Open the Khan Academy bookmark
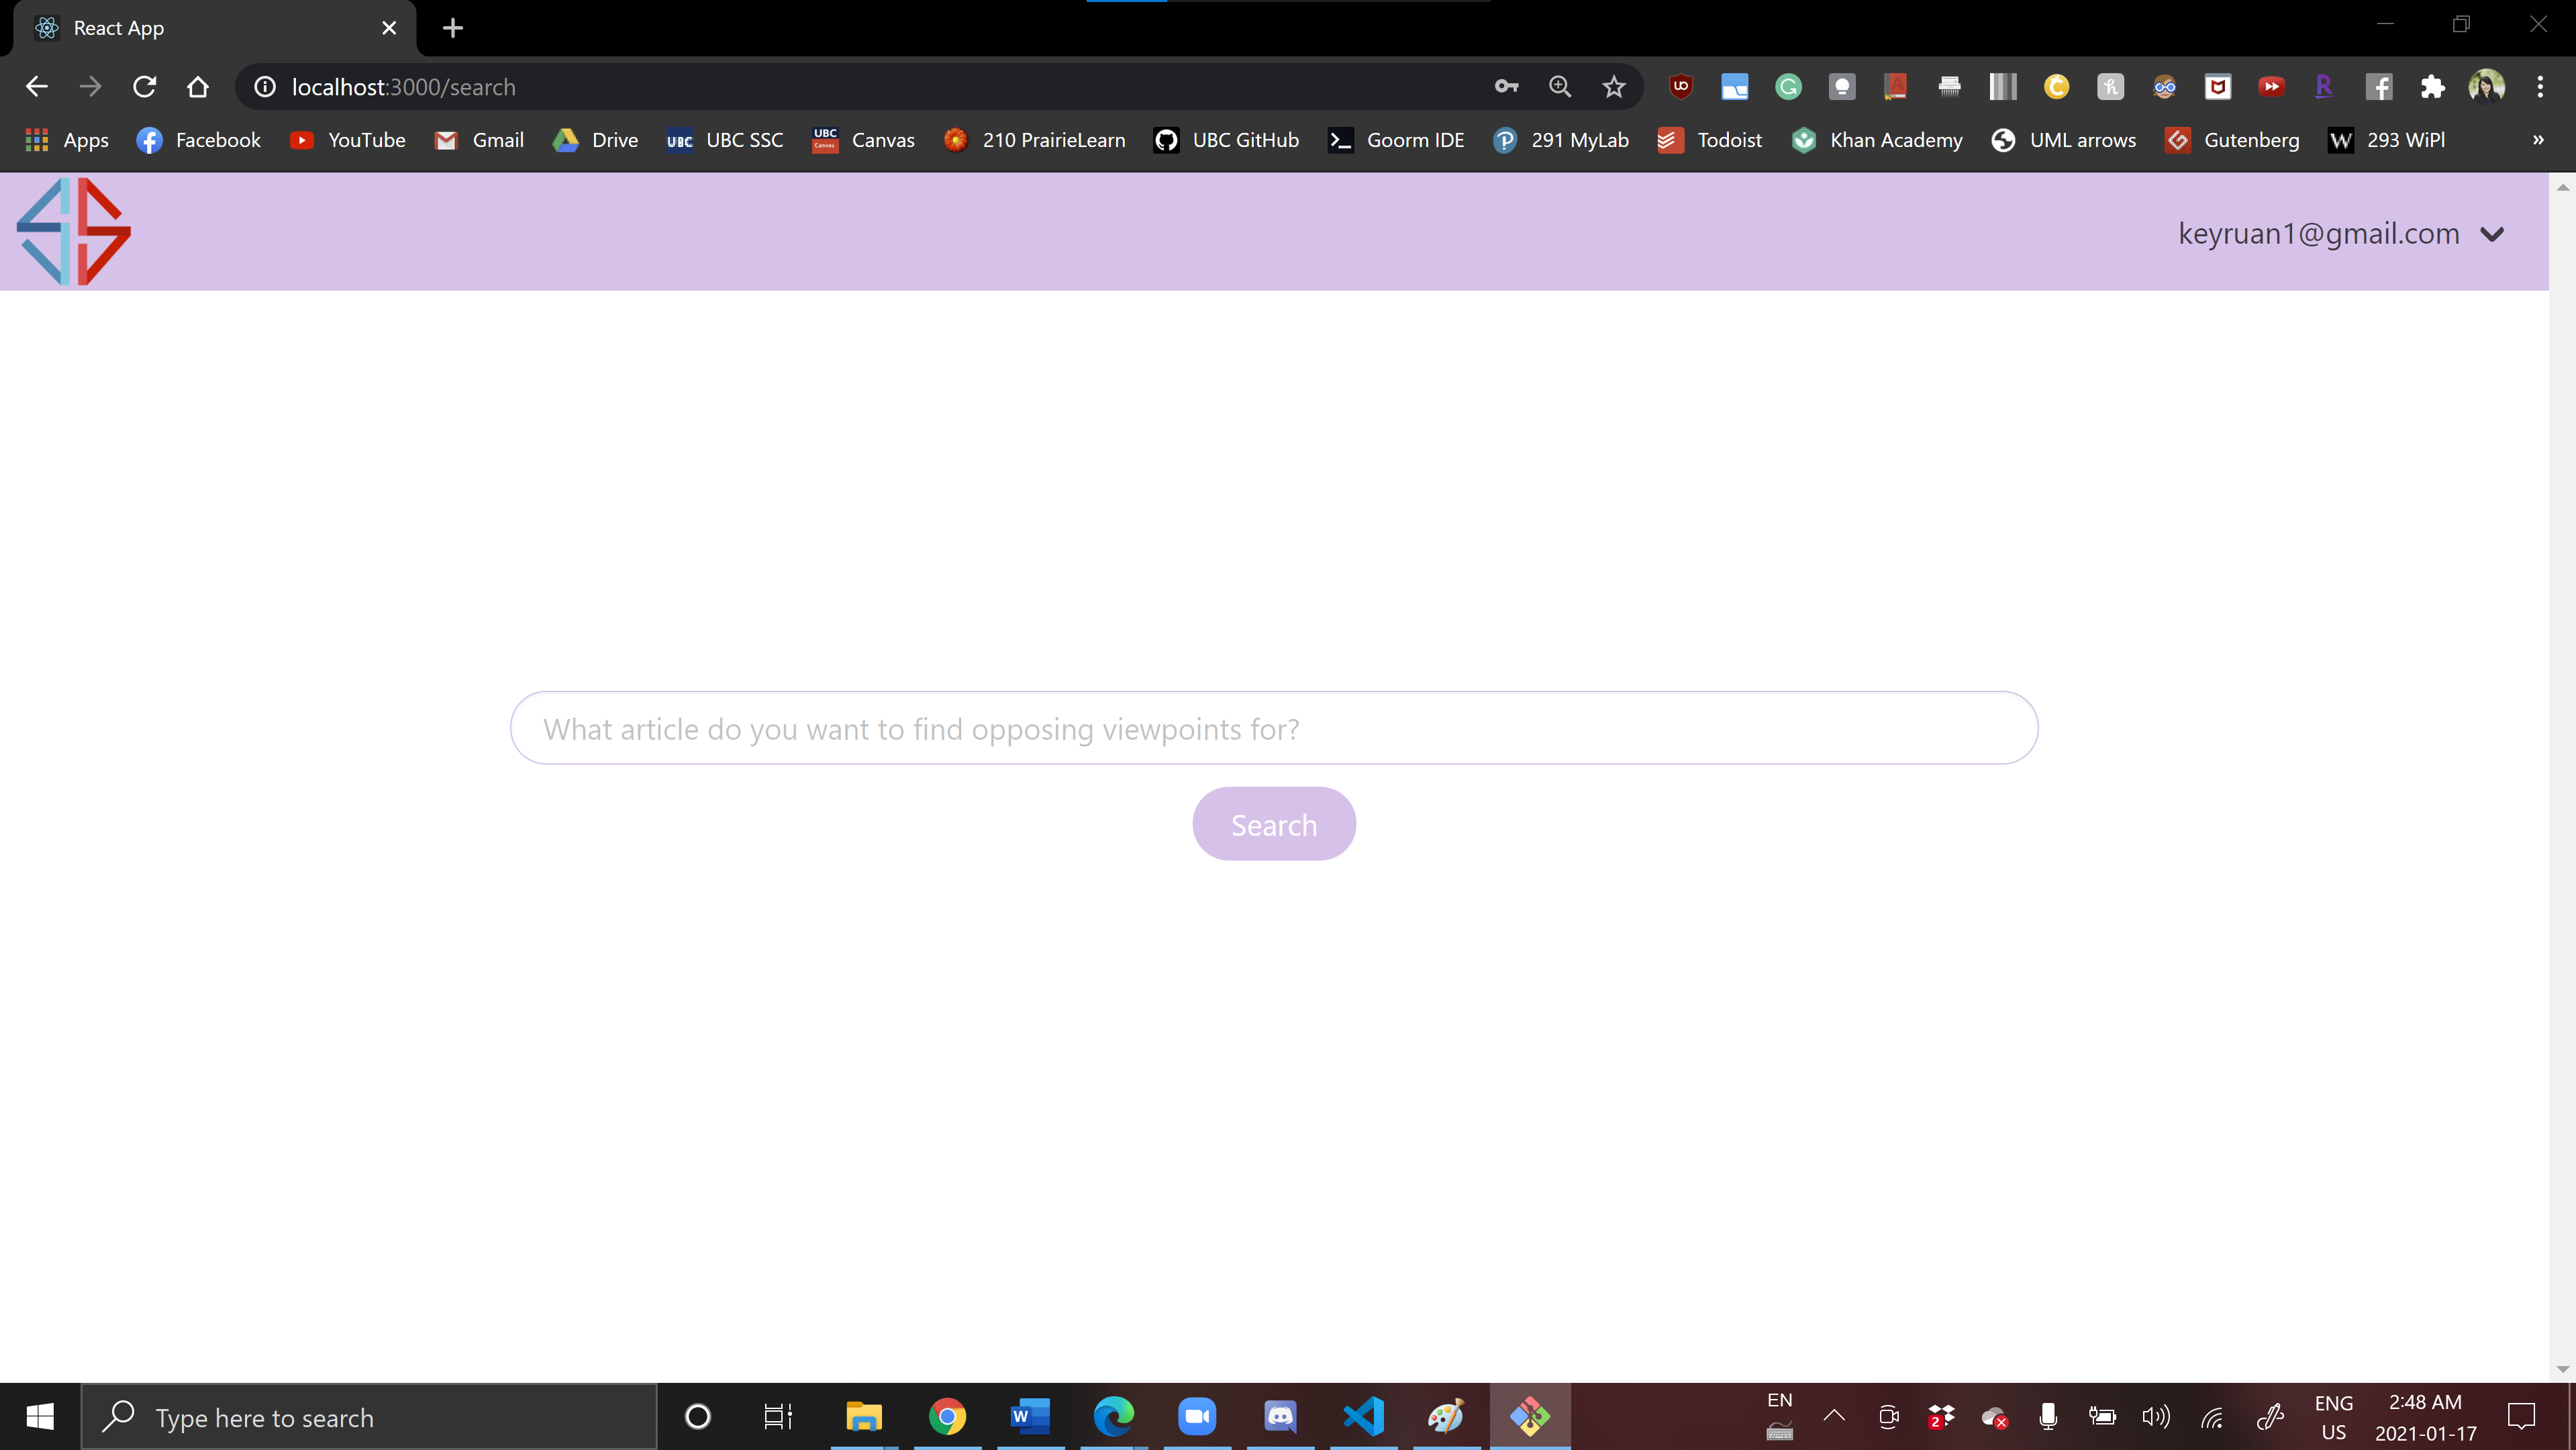Screen dimensions: 2576x1450 click(1877, 140)
